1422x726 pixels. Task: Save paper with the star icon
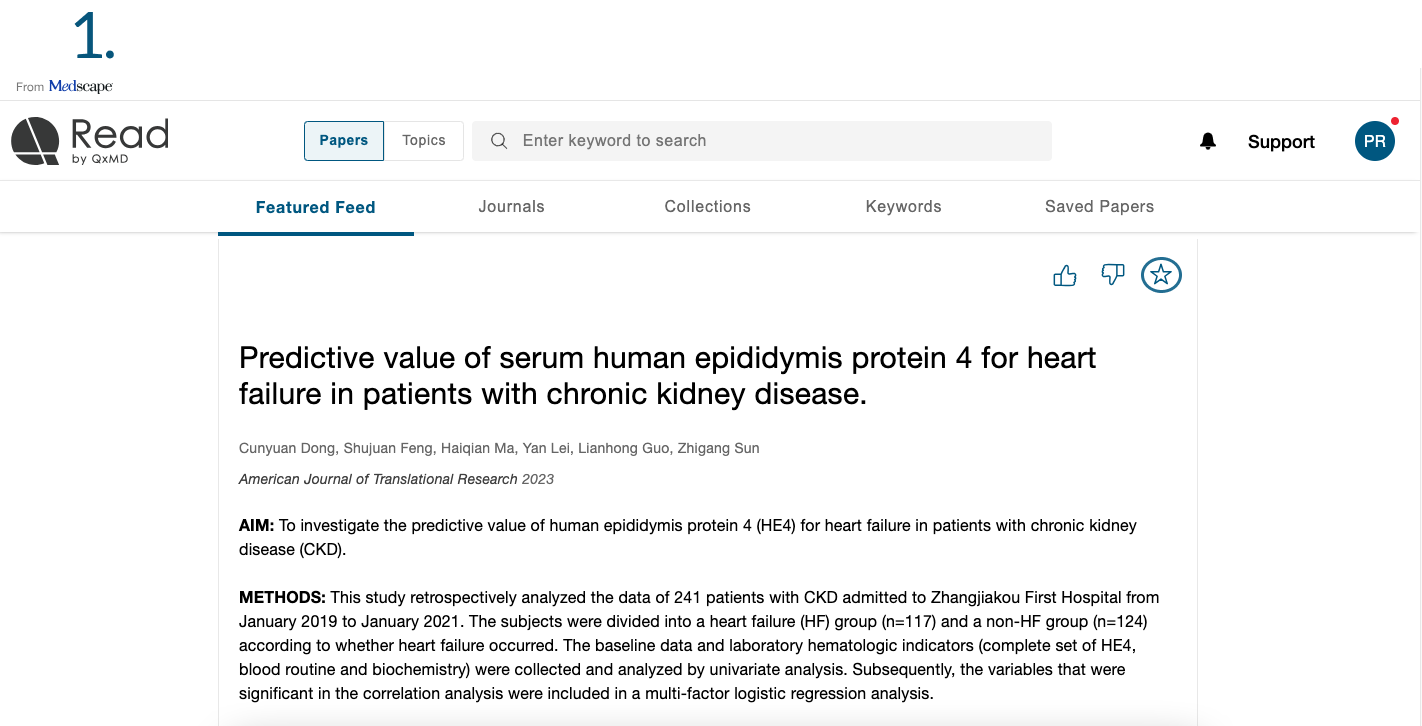1161,275
